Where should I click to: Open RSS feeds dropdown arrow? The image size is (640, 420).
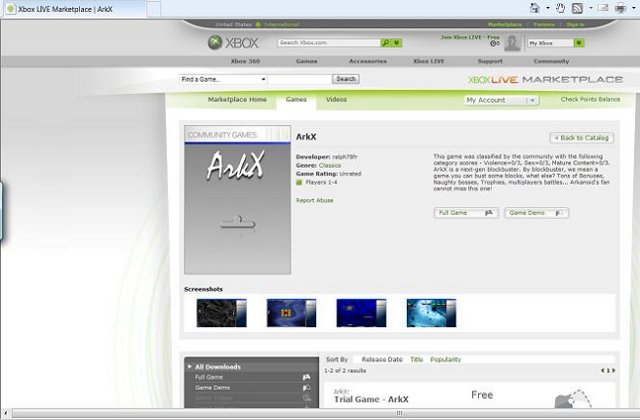pos(591,8)
